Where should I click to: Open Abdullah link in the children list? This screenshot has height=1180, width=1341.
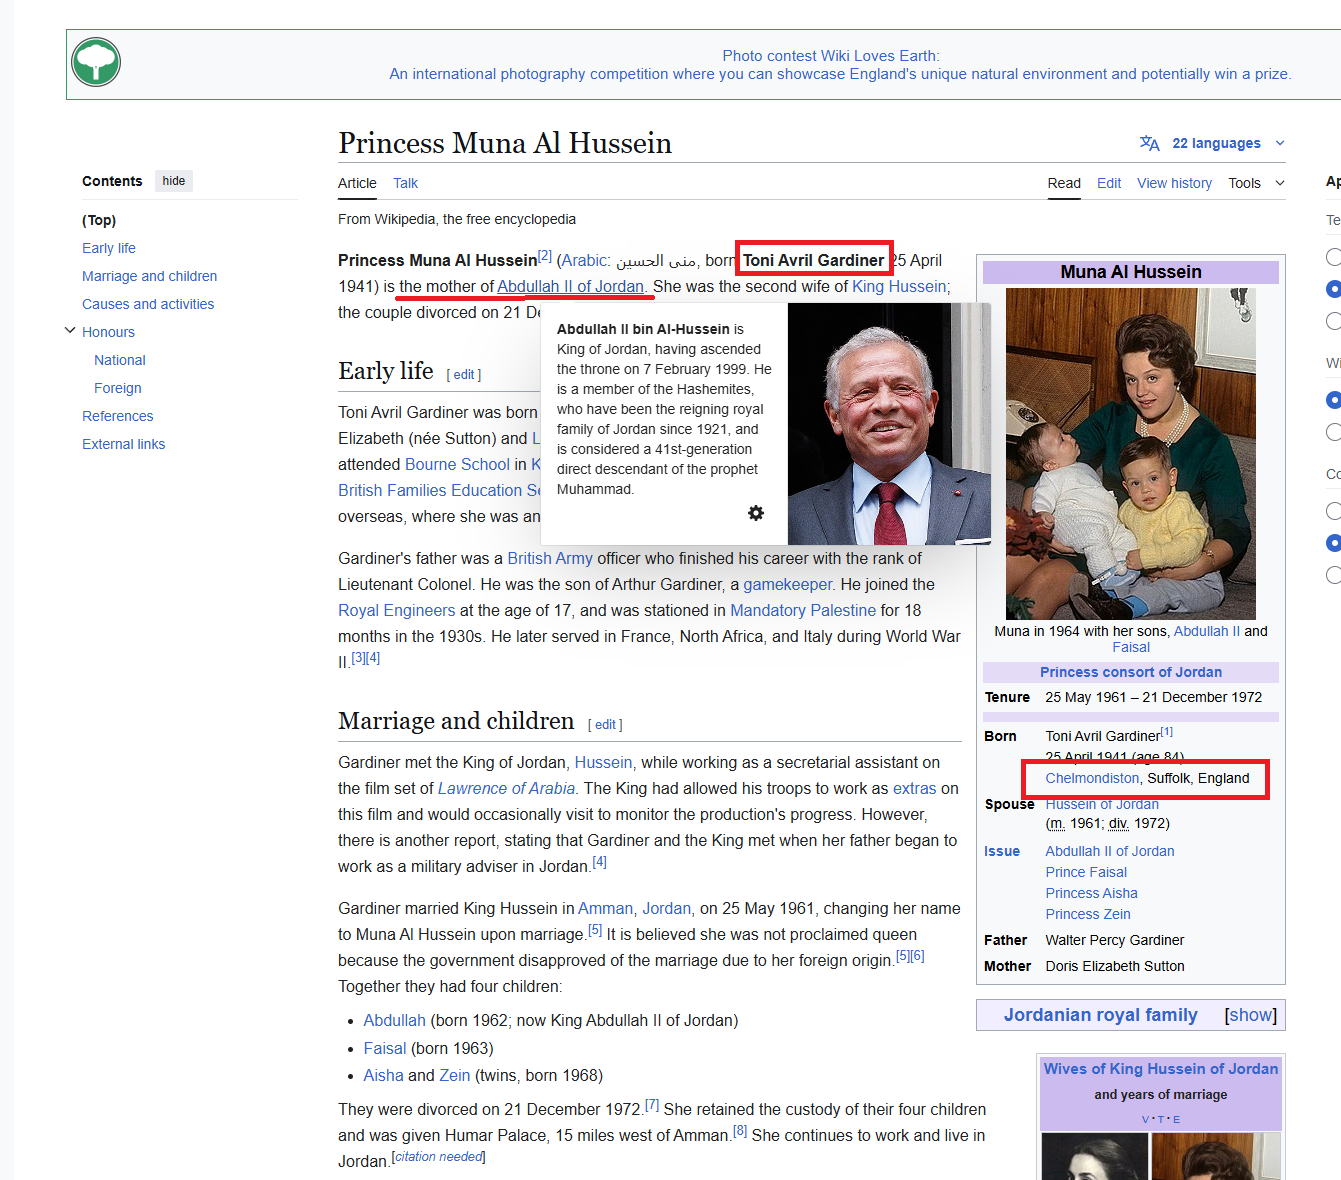tap(394, 1020)
